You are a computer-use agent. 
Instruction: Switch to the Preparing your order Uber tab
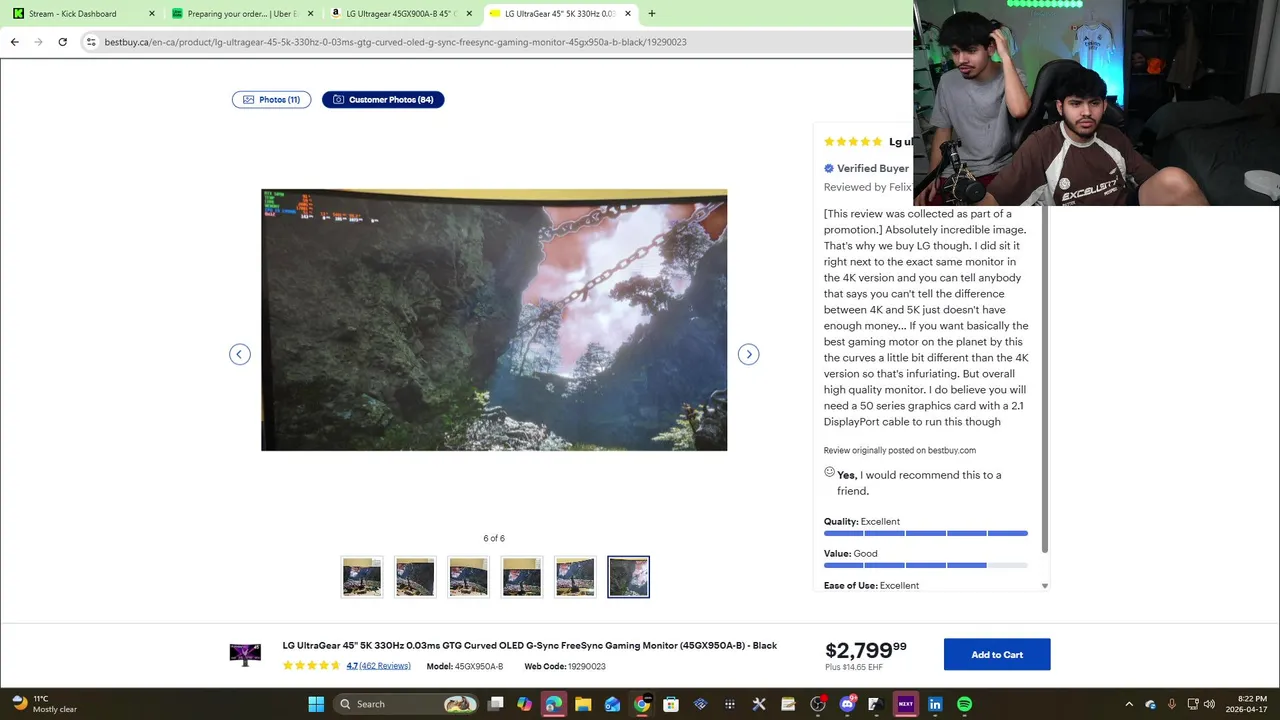point(243,14)
